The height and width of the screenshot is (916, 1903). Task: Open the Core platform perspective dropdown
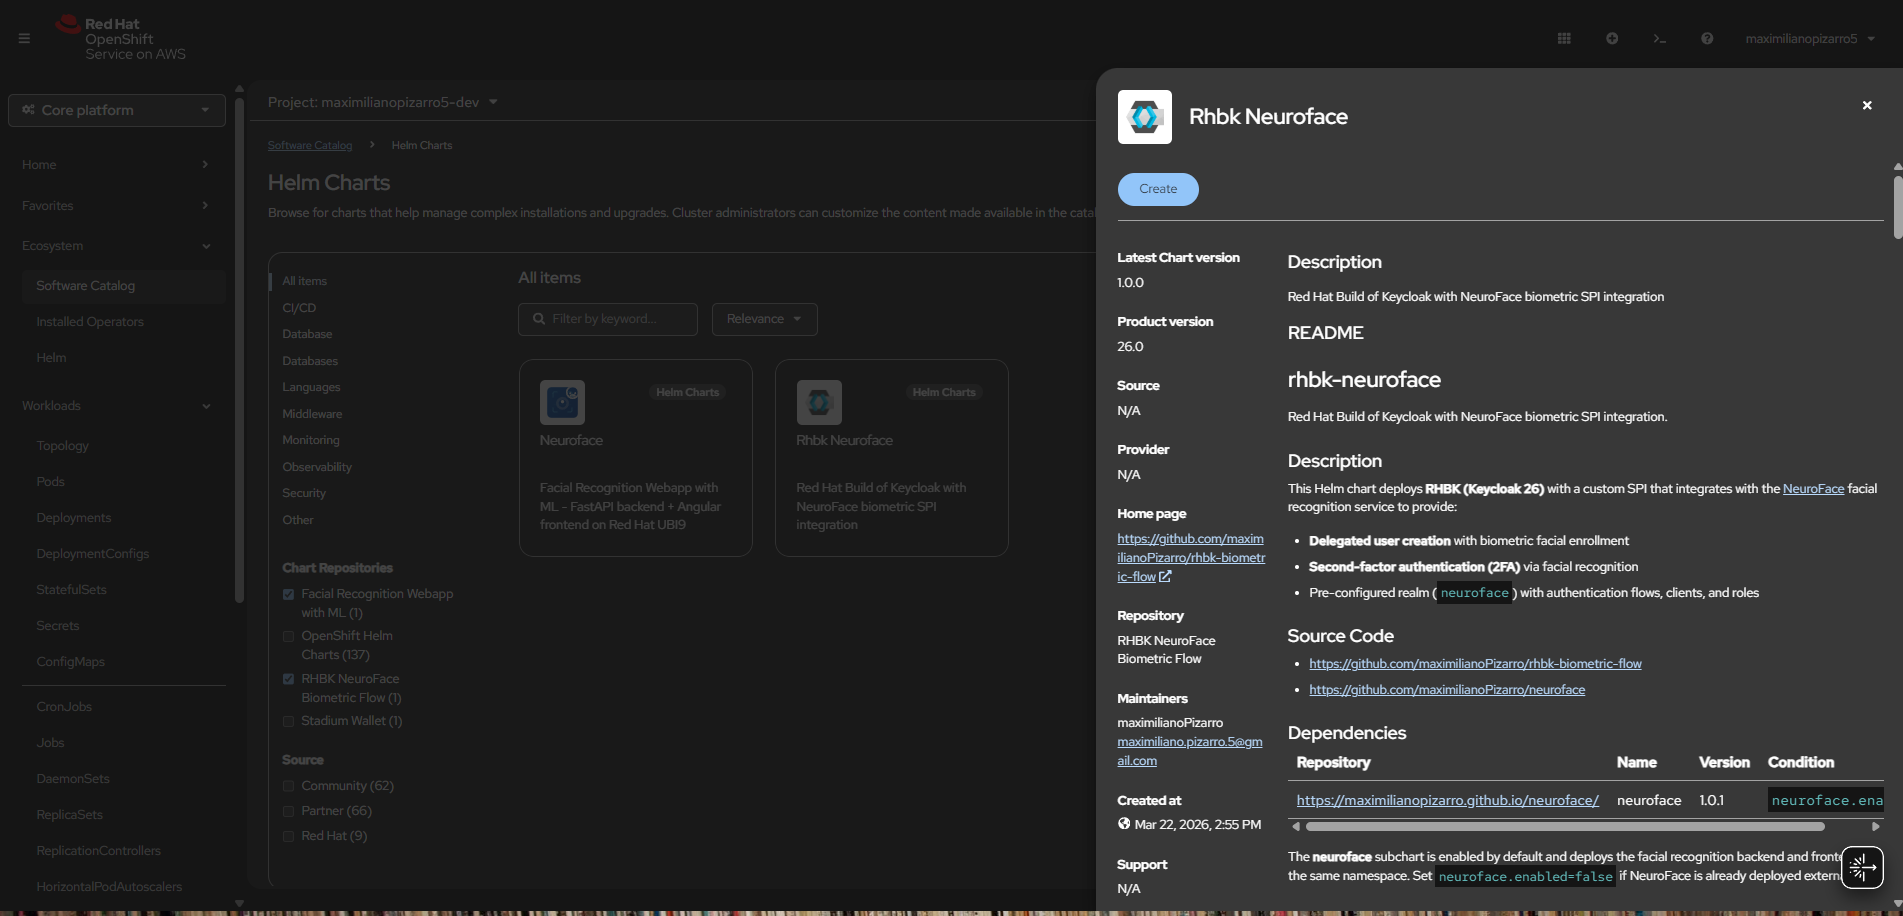(x=117, y=110)
